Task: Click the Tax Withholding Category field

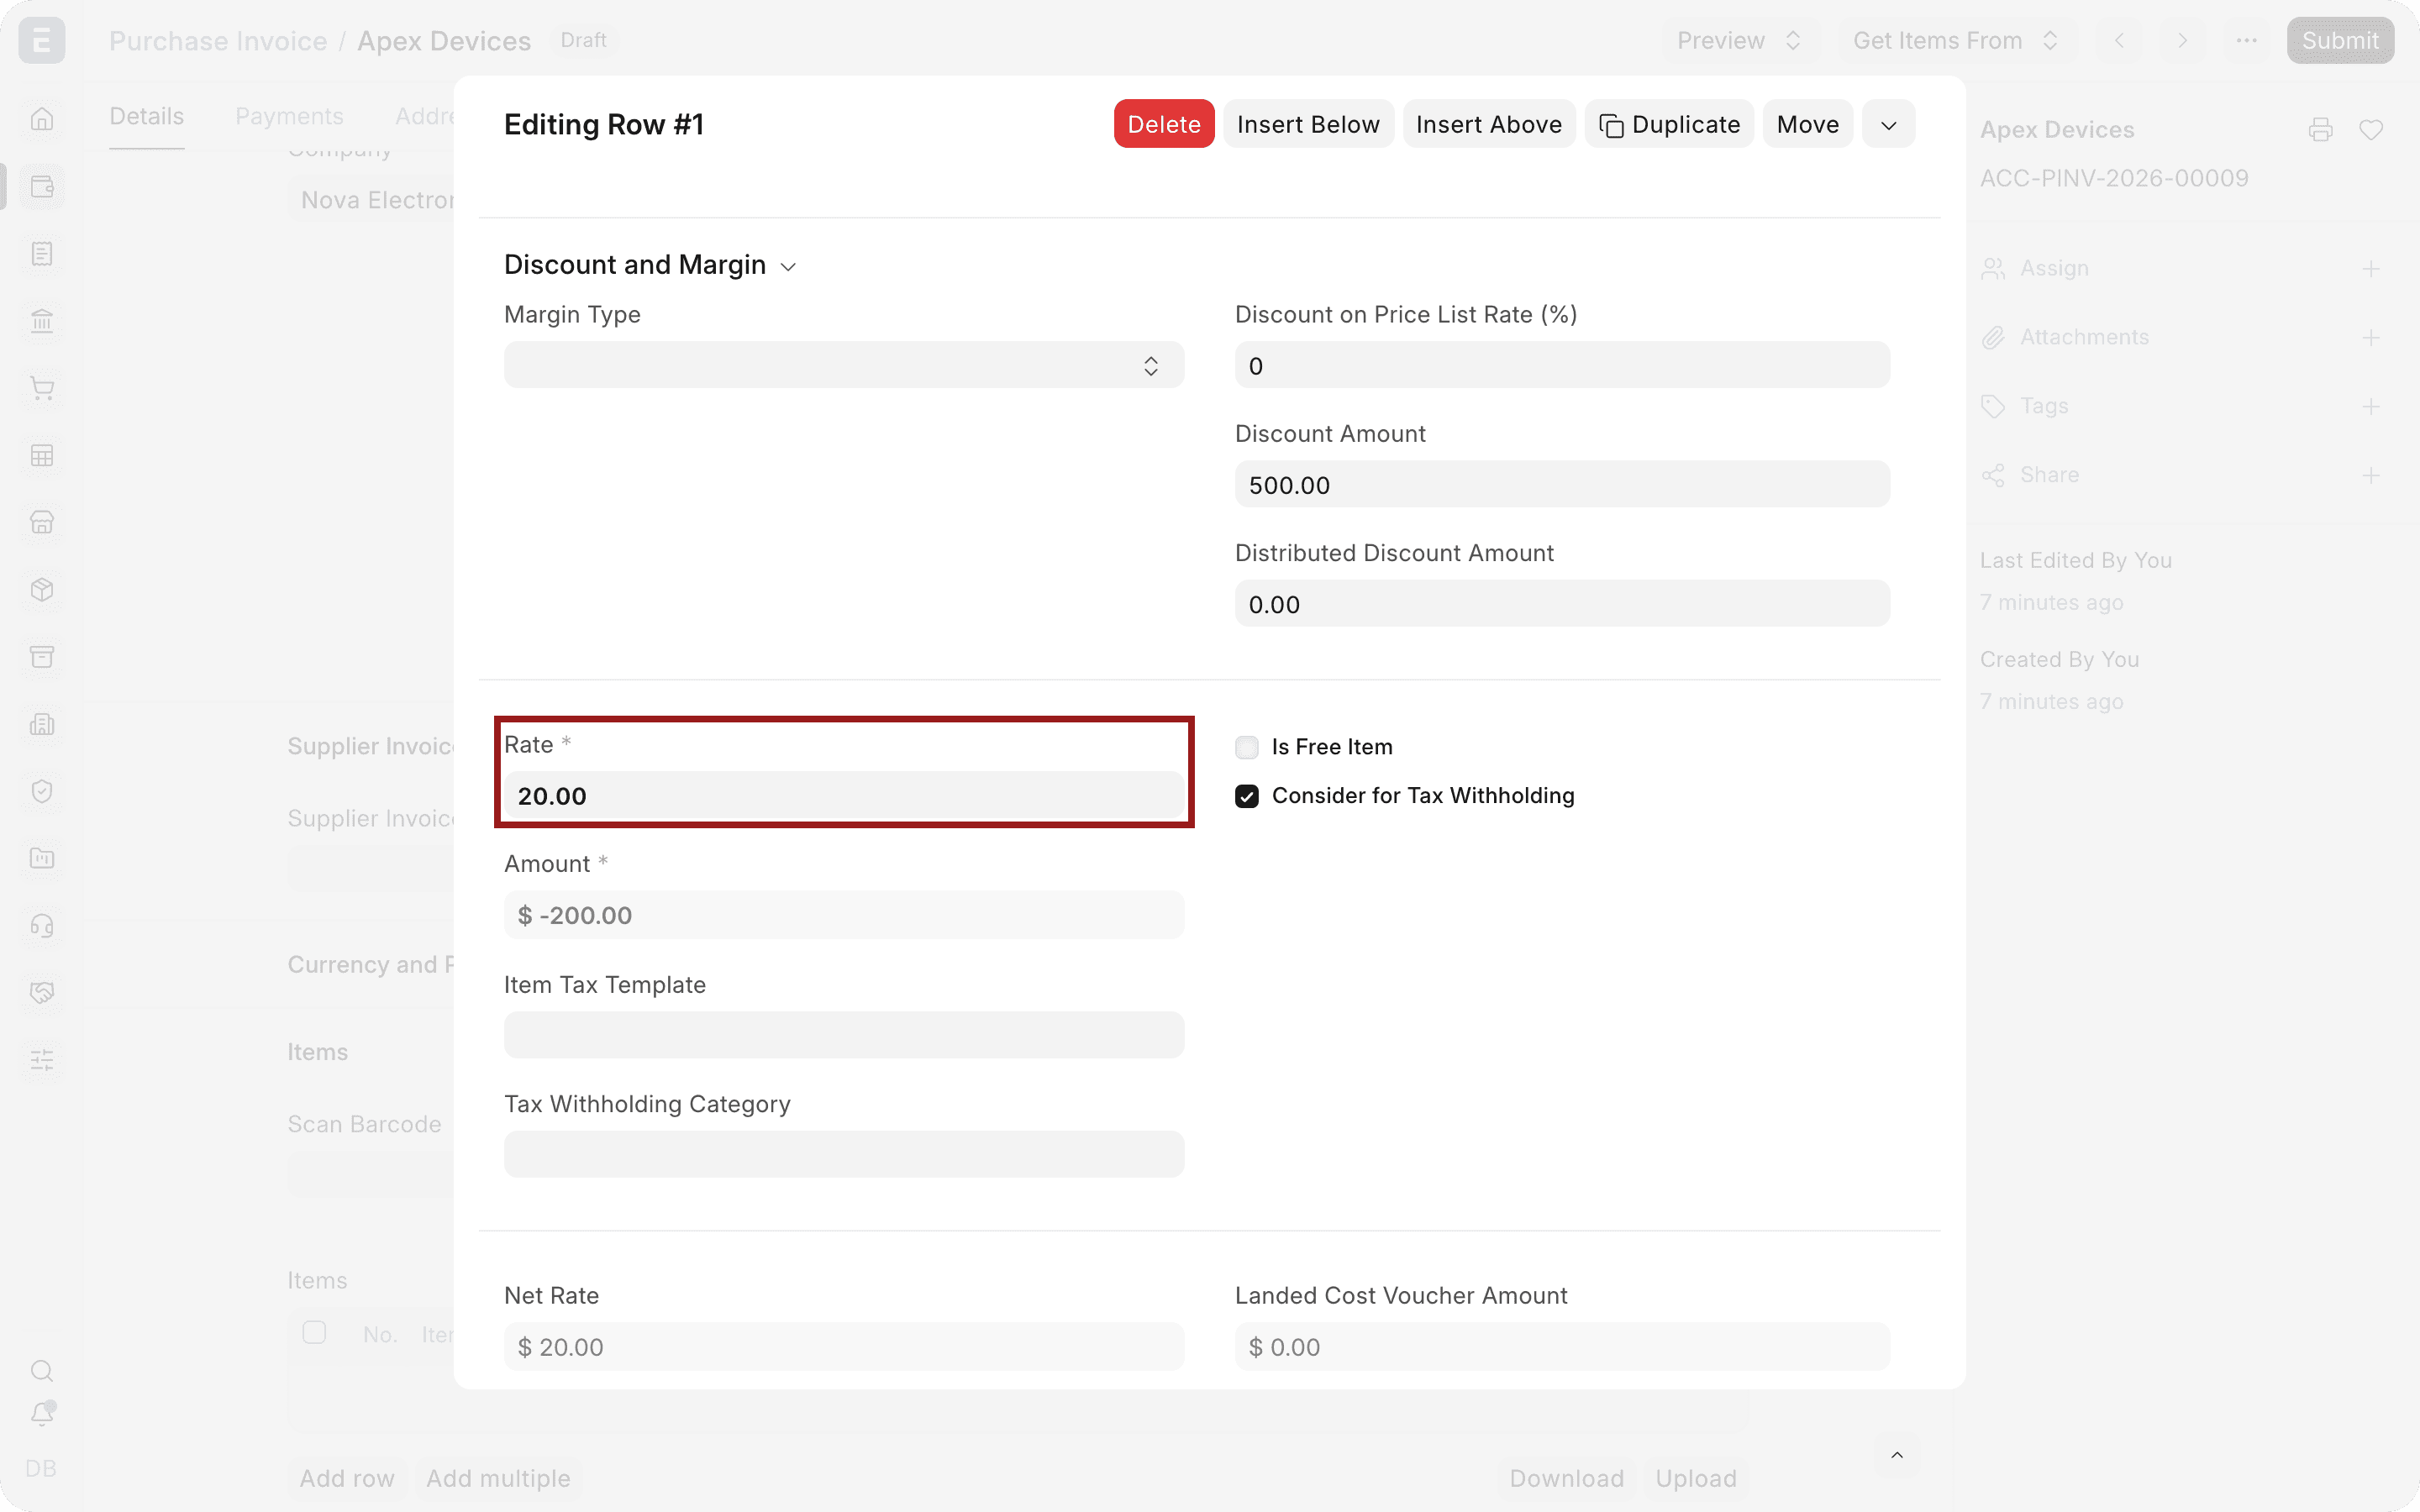Action: click(844, 1154)
